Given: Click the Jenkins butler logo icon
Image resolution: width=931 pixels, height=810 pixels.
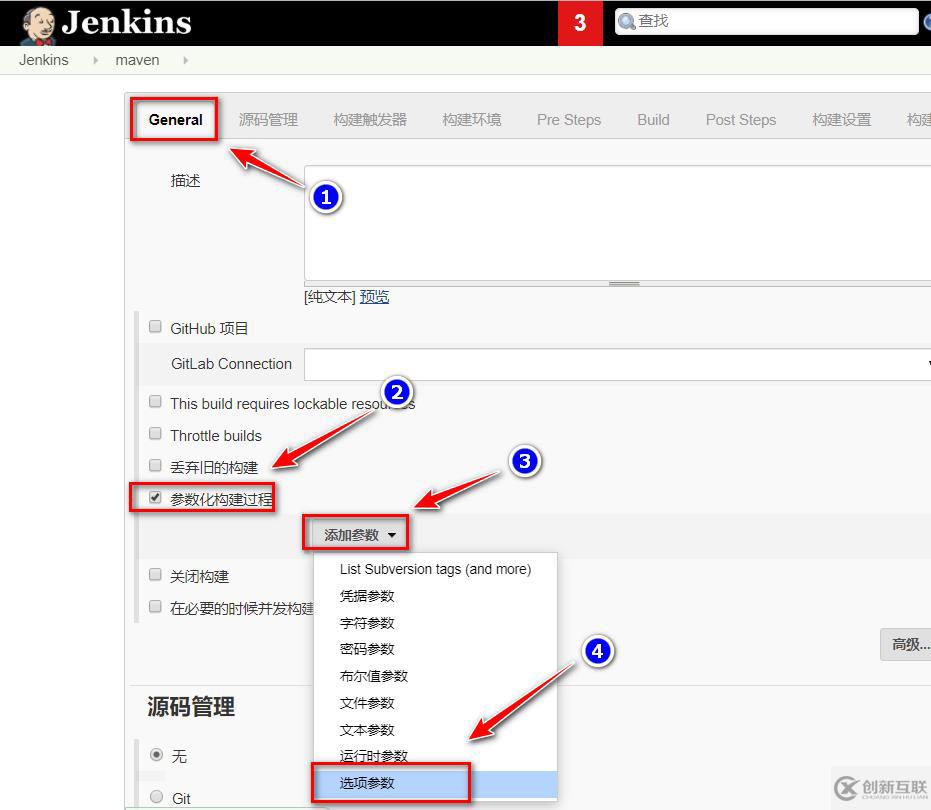Looking at the screenshot, I should (x=38, y=25).
